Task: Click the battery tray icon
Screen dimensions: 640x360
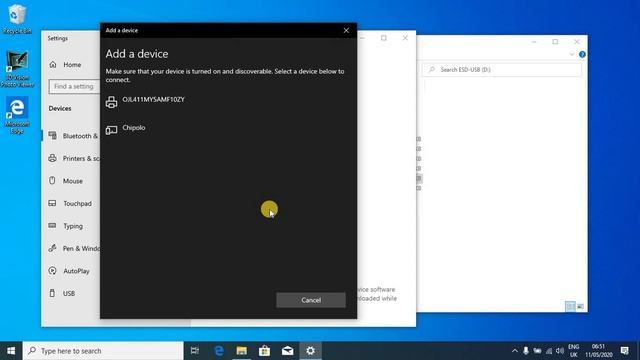Action: click(x=538, y=351)
